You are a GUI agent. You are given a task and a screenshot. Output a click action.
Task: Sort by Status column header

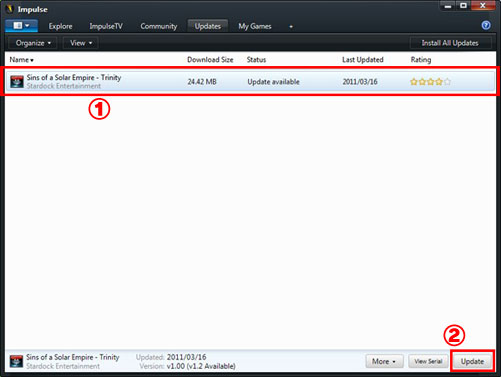coord(256,60)
